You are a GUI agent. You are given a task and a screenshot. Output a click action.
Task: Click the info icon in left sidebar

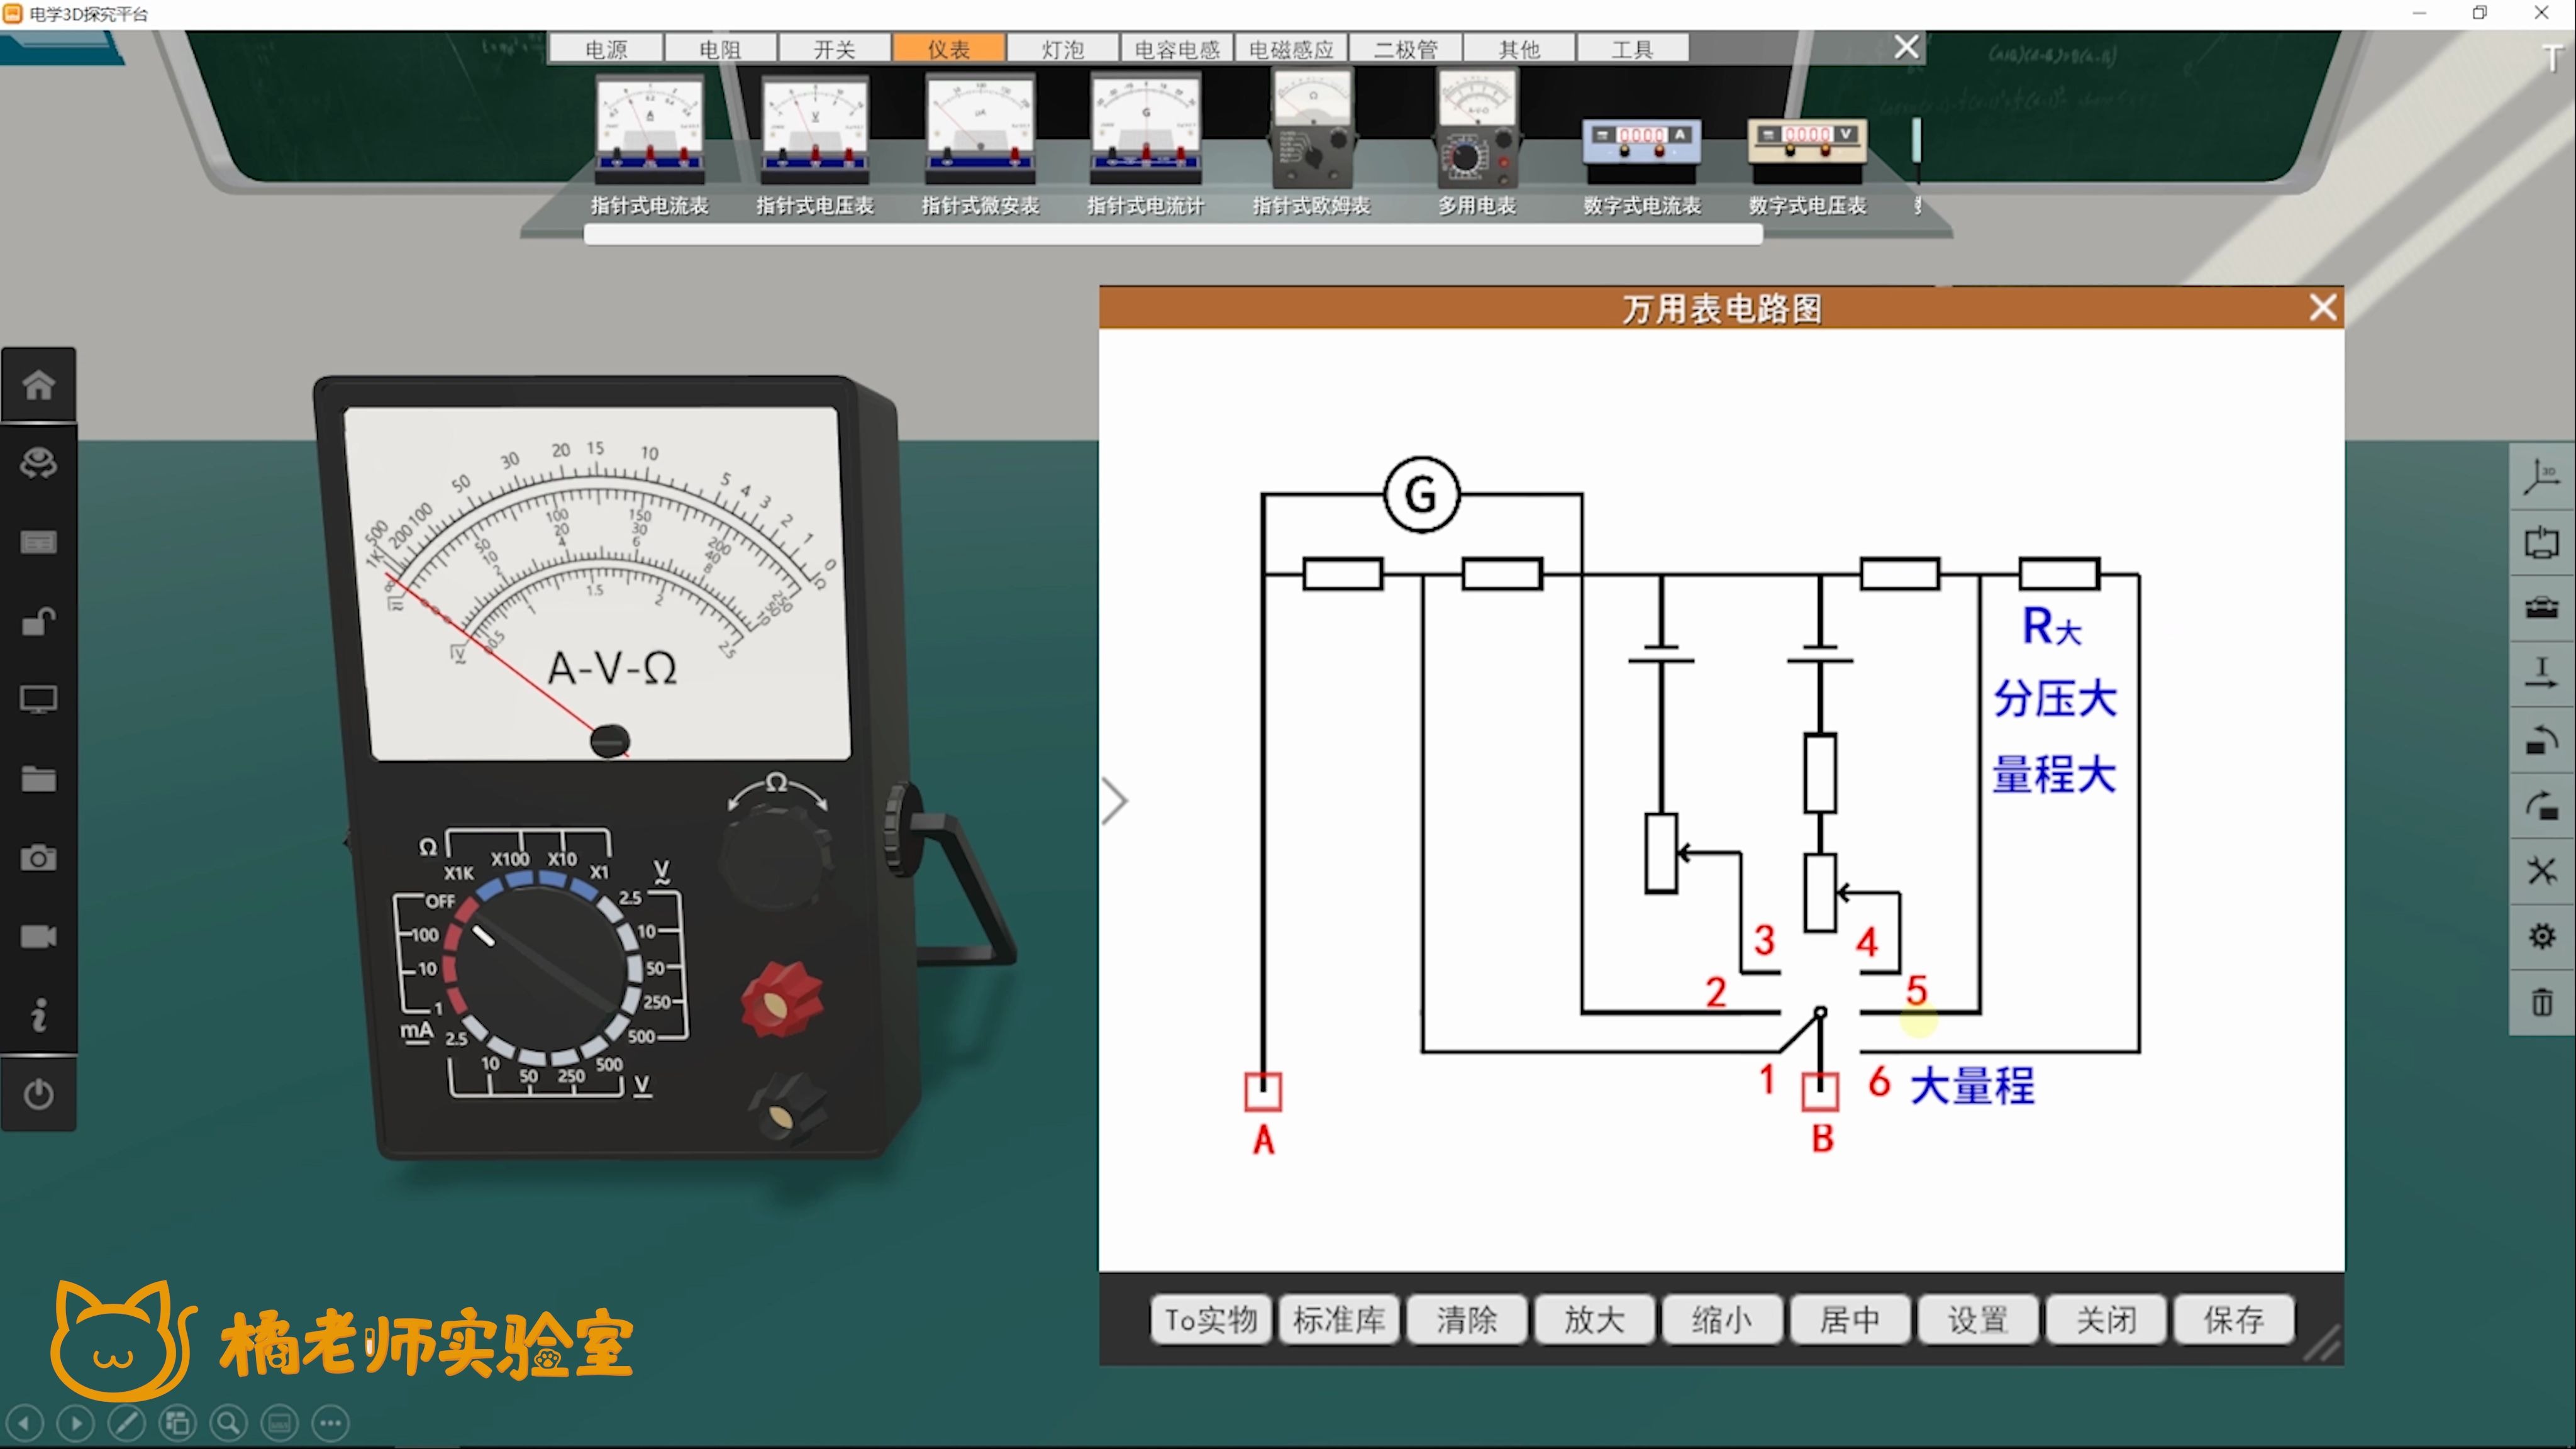38,1015
